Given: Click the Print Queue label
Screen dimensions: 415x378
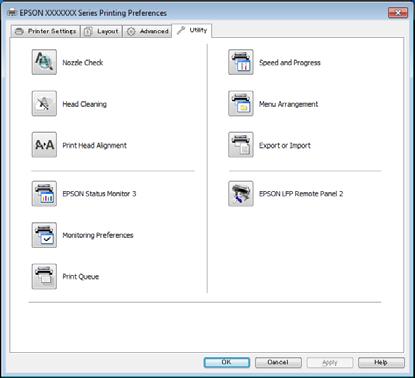Looking at the screenshot, I should point(81,277).
